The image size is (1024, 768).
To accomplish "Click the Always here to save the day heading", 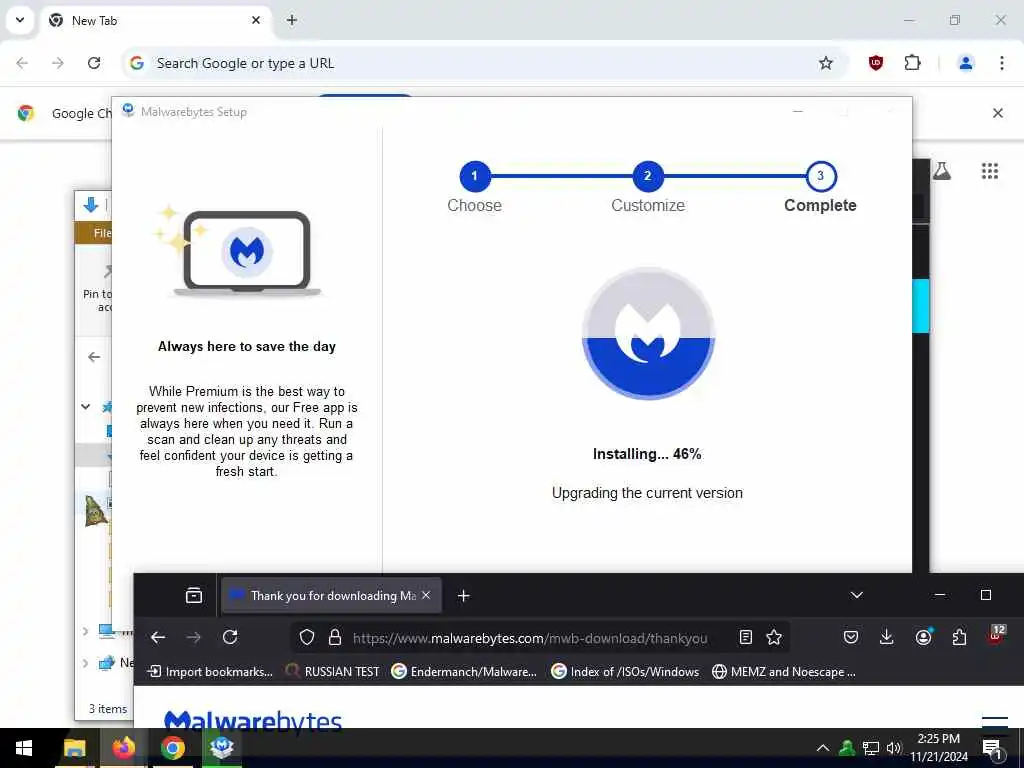I will pyautogui.click(x=247, y=347).
